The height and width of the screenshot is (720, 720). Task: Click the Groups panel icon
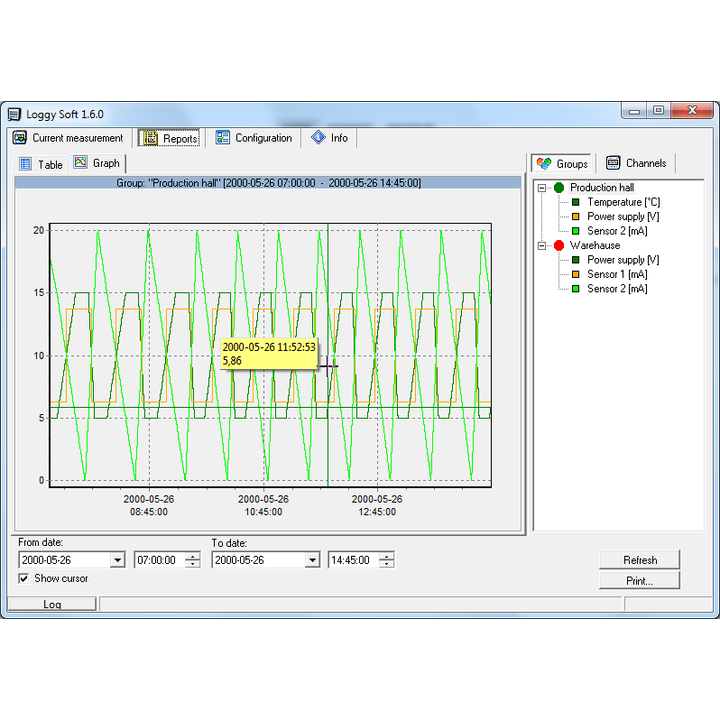[x=544, y=163]
